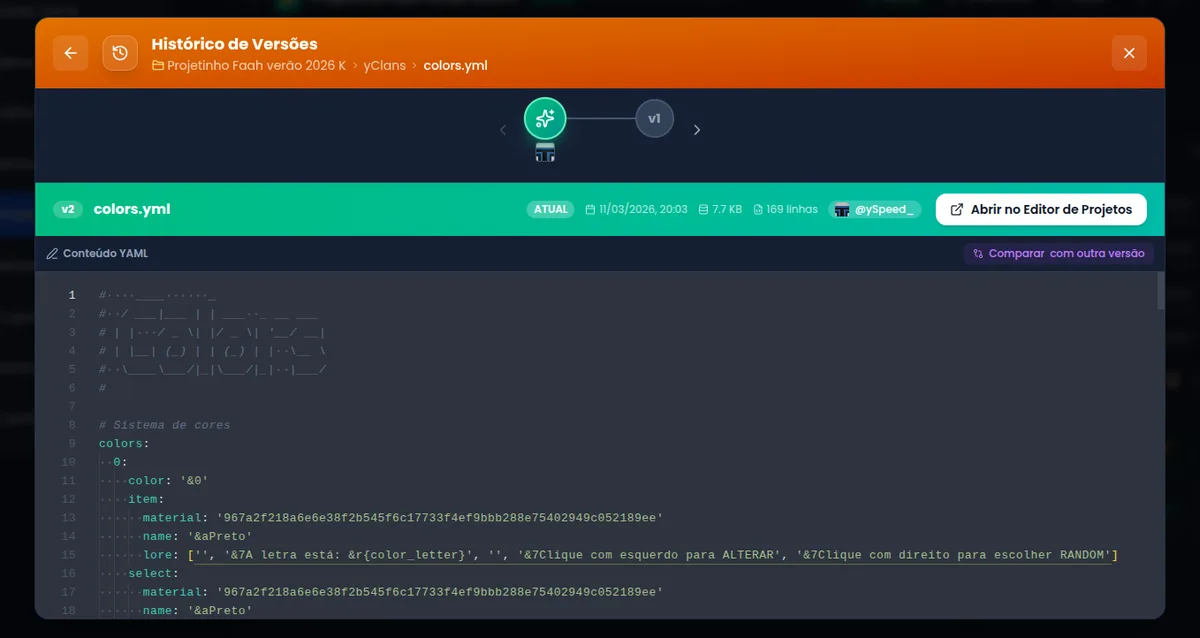1200x638 pixels.
Task: Click the calendar icon beside the date
Action: pyautogui.click(x=590, y=210)
